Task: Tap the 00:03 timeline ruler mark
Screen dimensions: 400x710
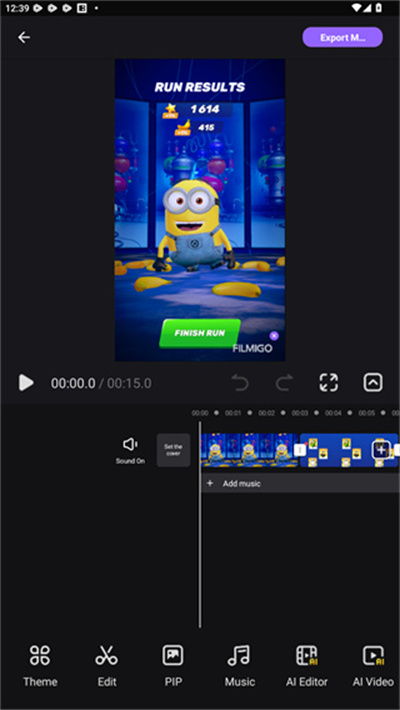Action: 299,413
